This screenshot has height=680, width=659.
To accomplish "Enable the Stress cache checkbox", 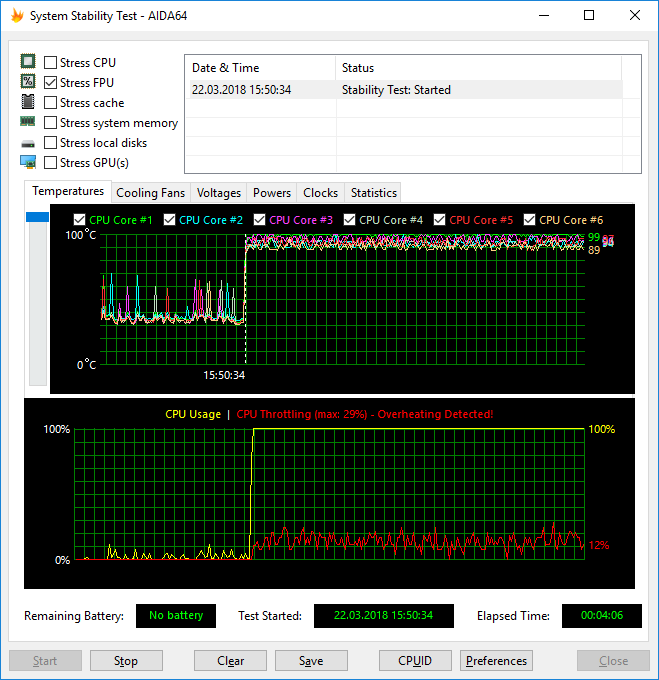I will (x=50, y=103).
